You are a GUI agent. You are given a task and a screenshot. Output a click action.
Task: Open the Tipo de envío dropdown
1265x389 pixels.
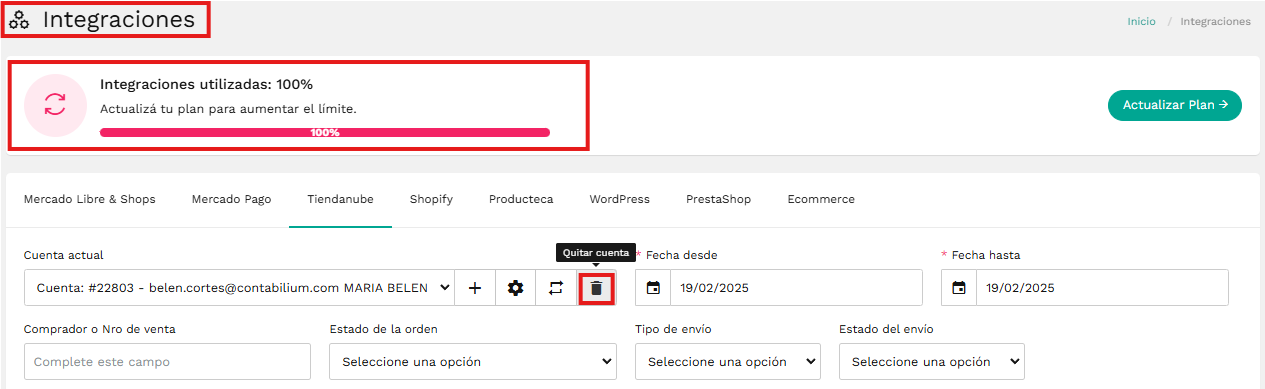728,361
